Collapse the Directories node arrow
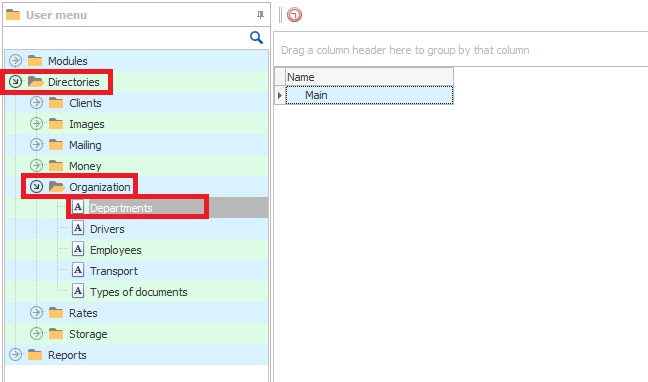This screenshot has width=648, height=382. point(15,82)
